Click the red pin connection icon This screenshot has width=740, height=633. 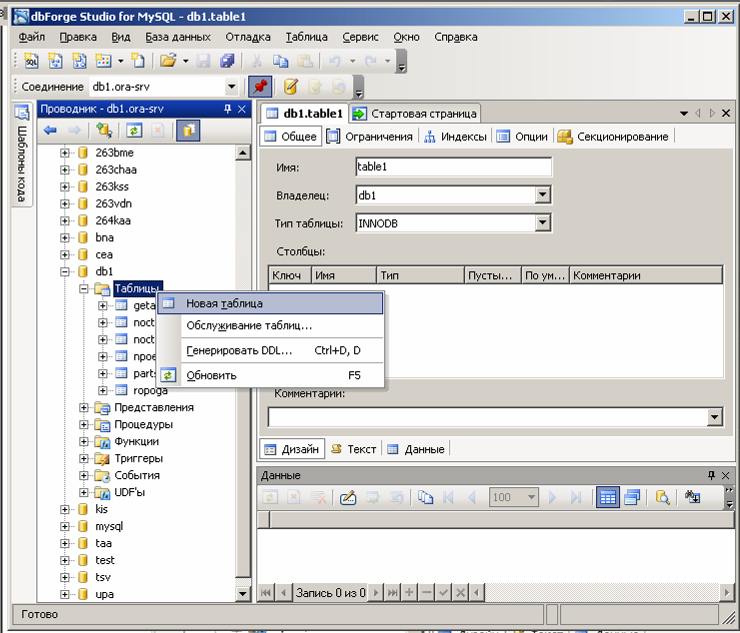(x=260, y=86)
